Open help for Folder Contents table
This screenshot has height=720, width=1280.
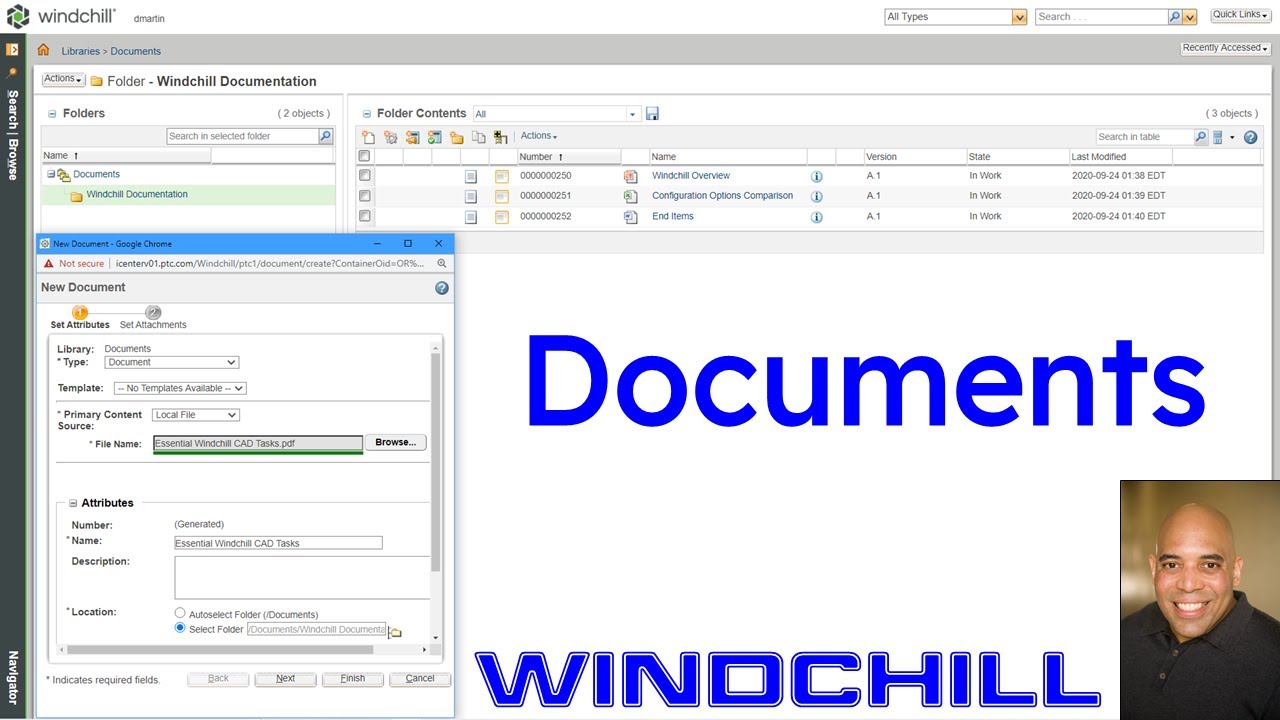[x=1250, y=137]
